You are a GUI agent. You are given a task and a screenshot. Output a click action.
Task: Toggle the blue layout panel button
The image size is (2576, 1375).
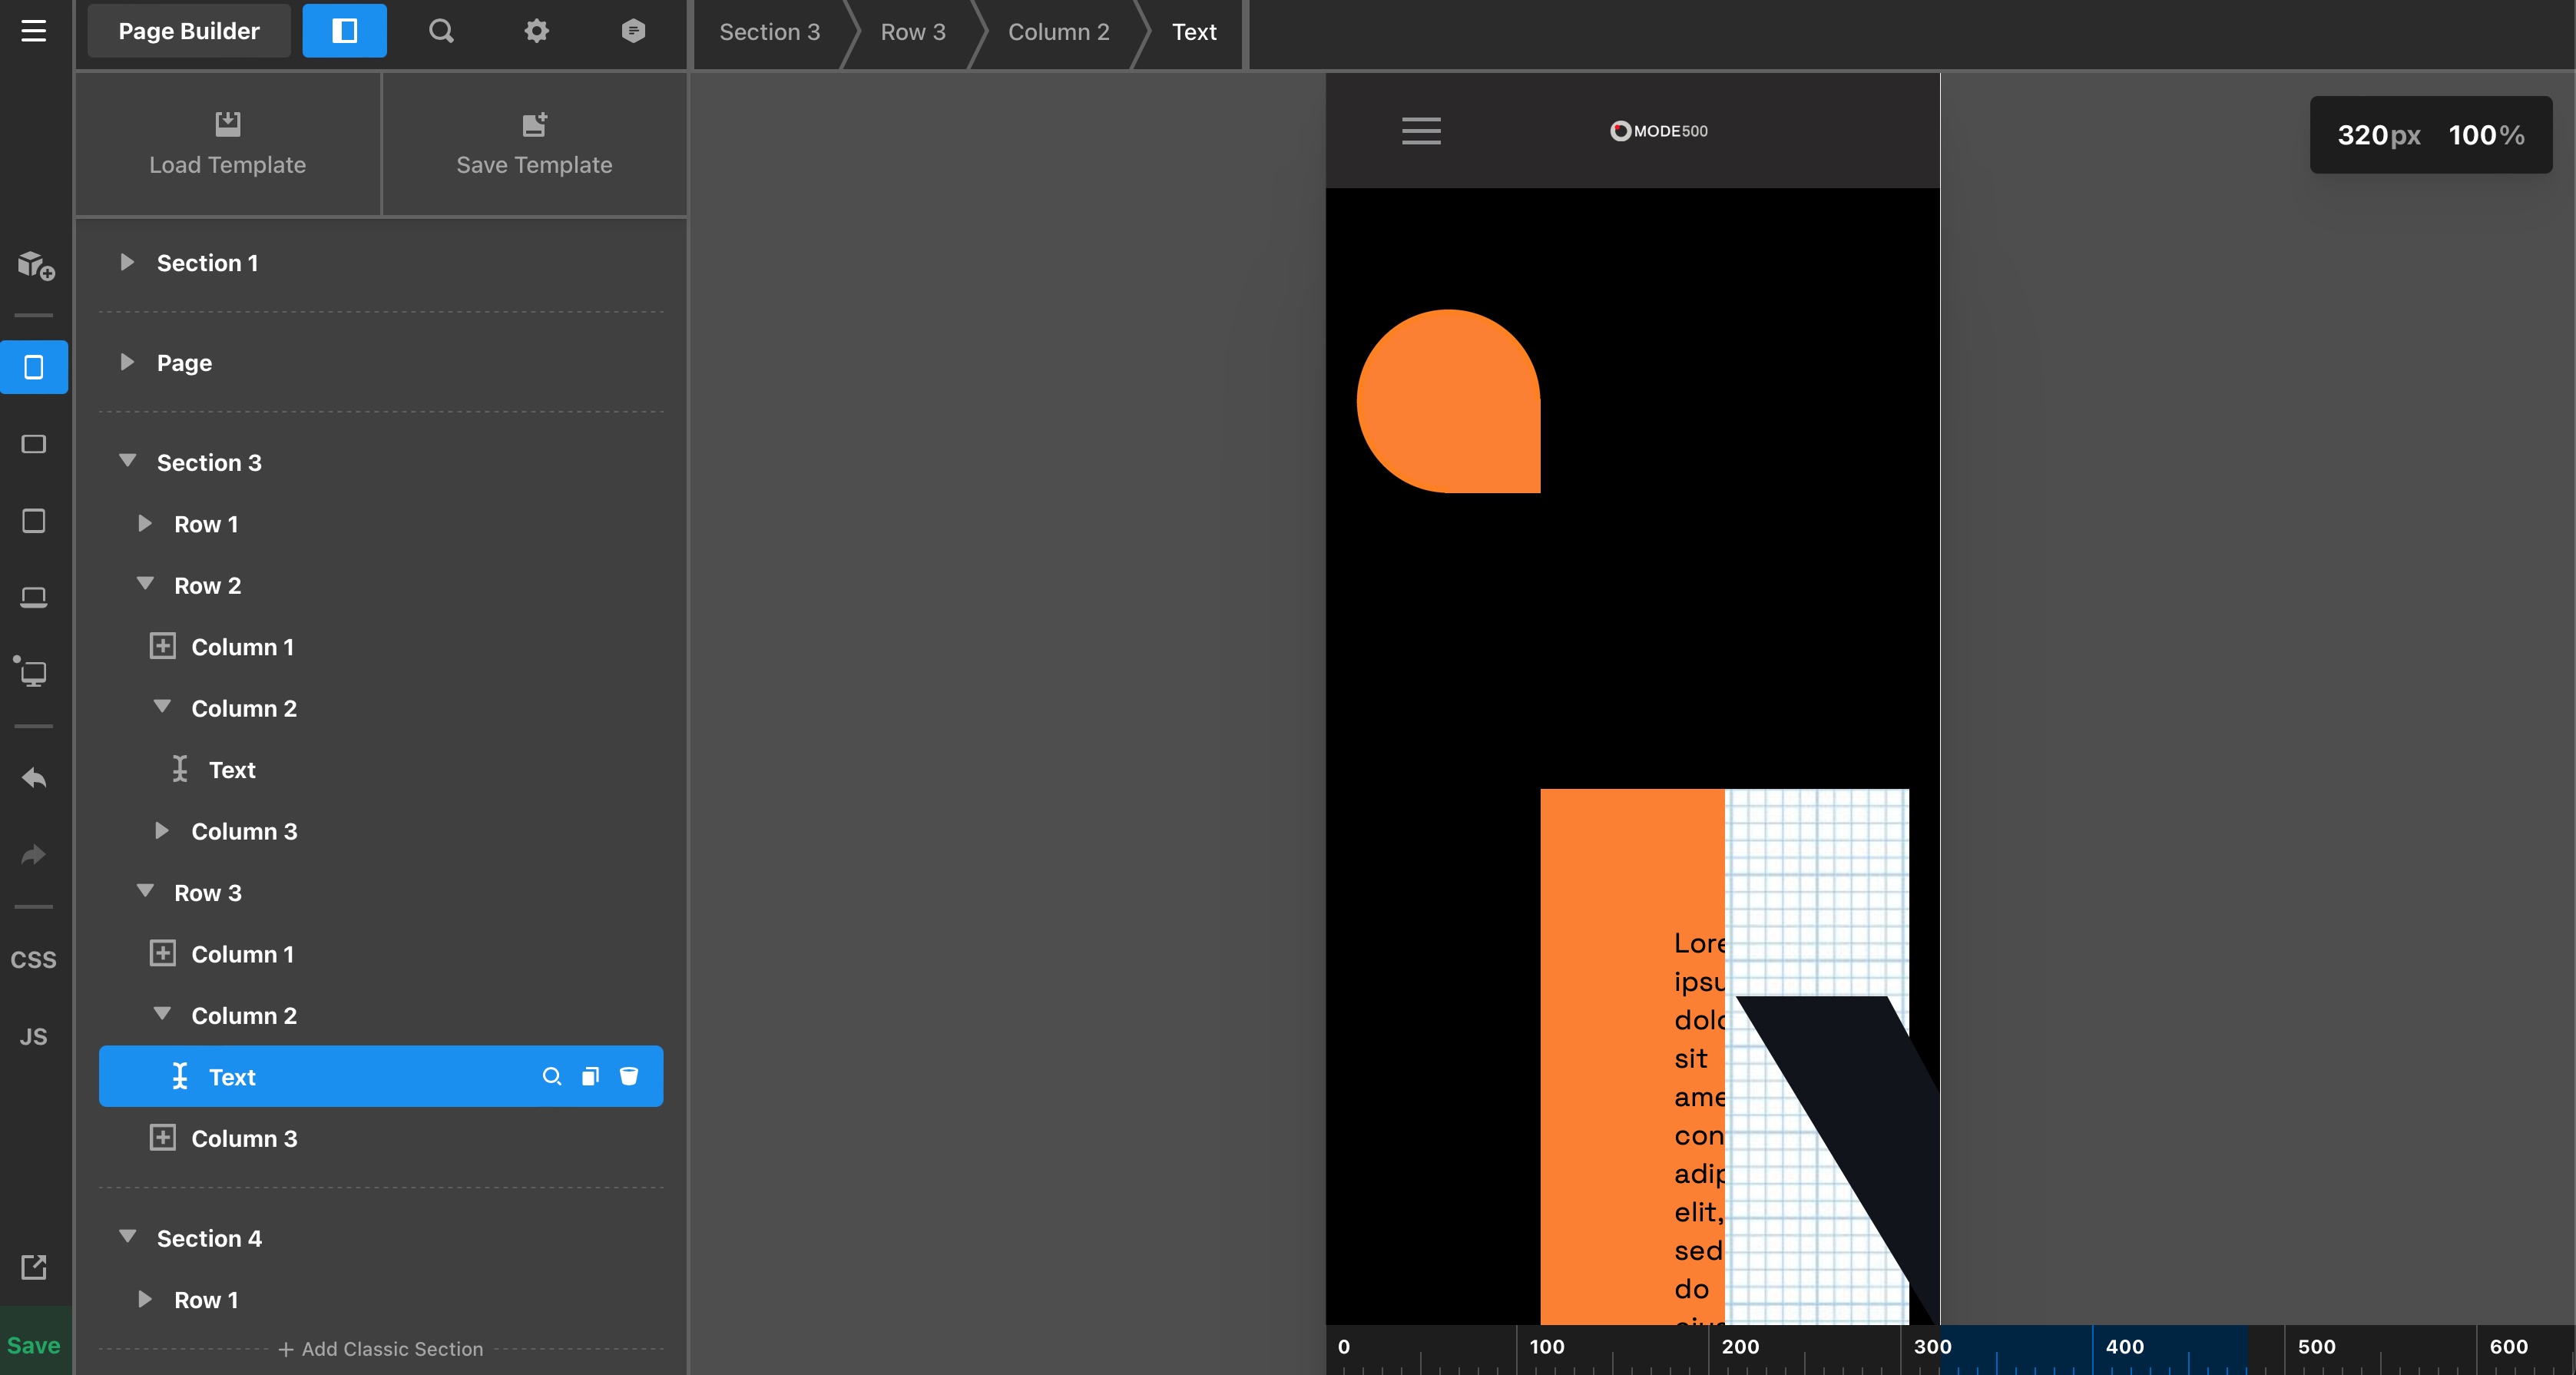click(344, 31)
